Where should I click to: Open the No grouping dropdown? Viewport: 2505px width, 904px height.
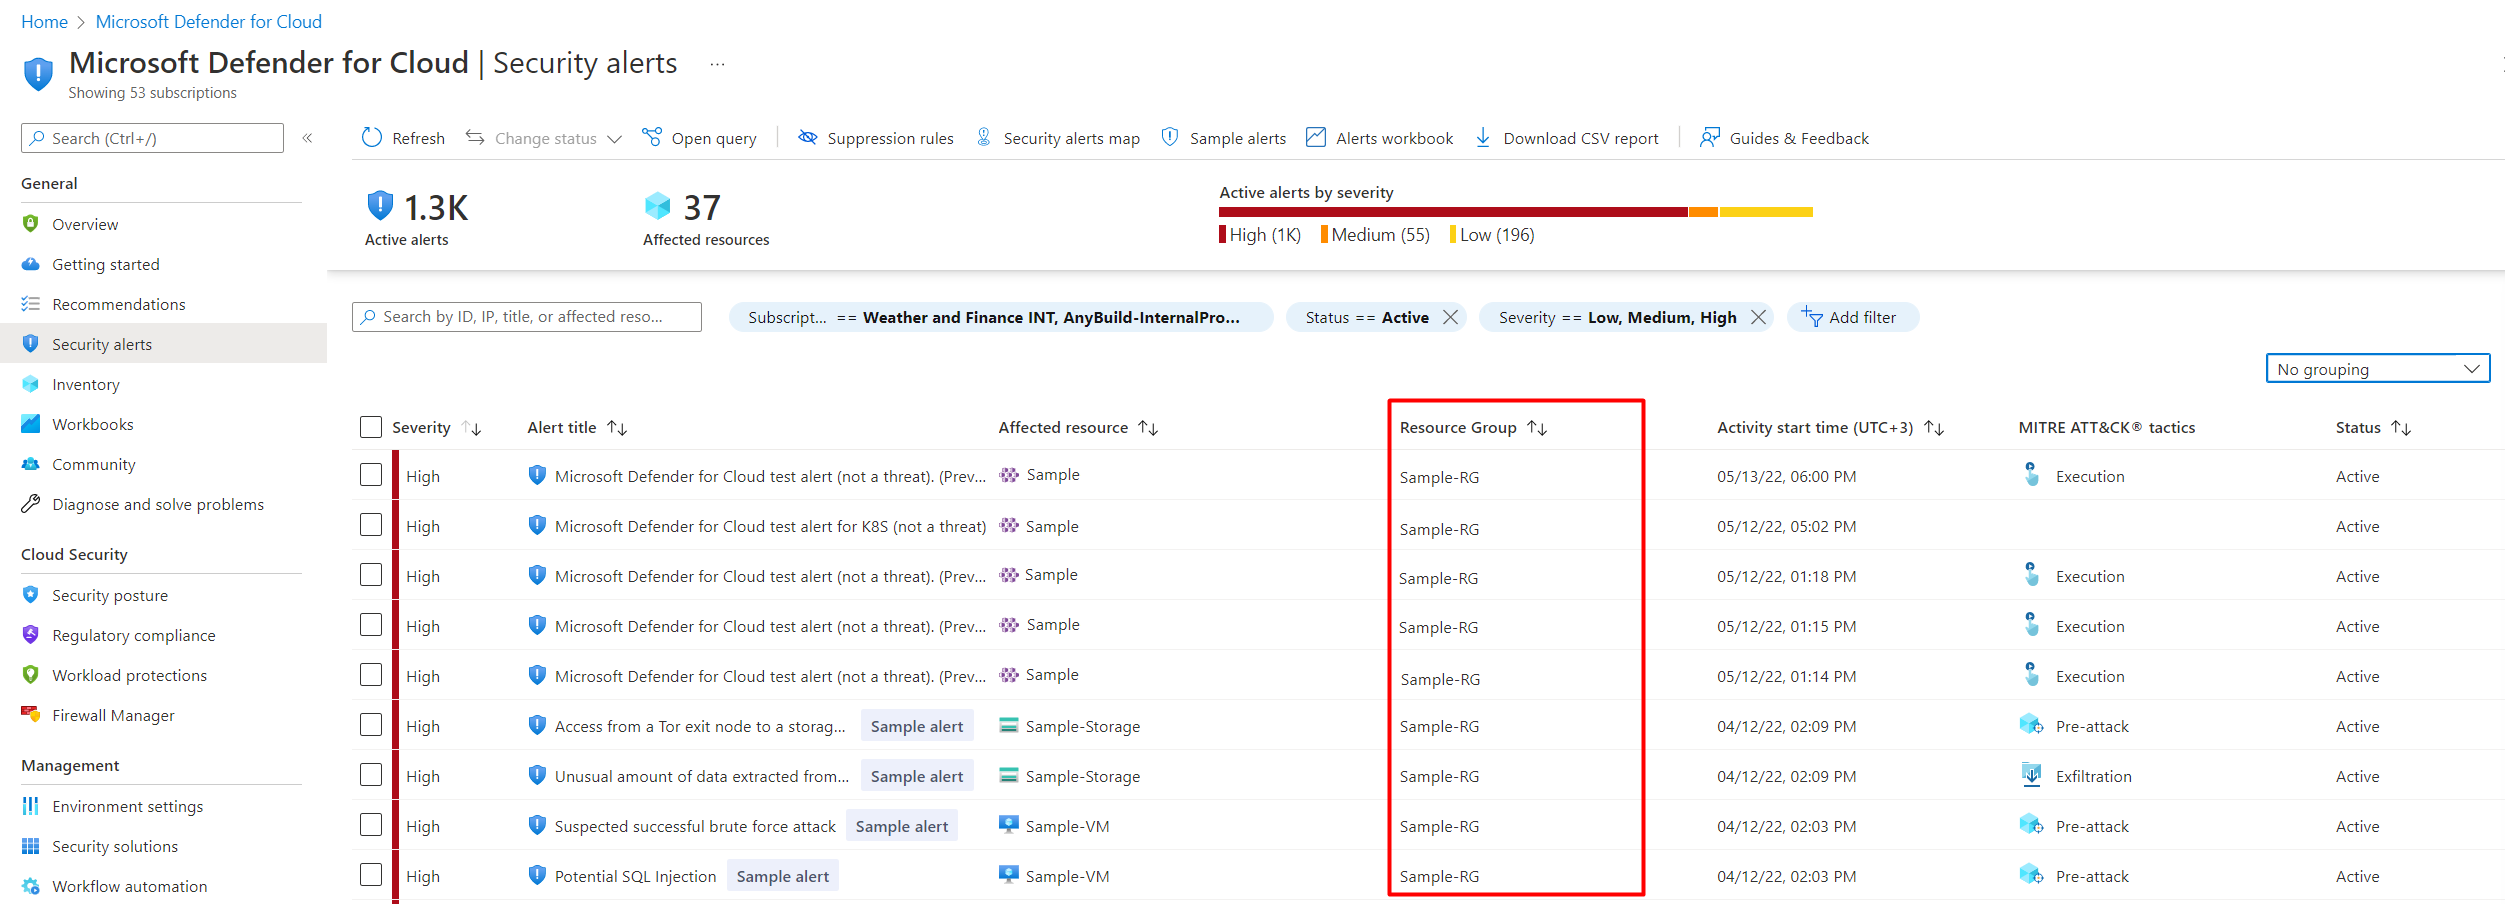click(2377, 369)
